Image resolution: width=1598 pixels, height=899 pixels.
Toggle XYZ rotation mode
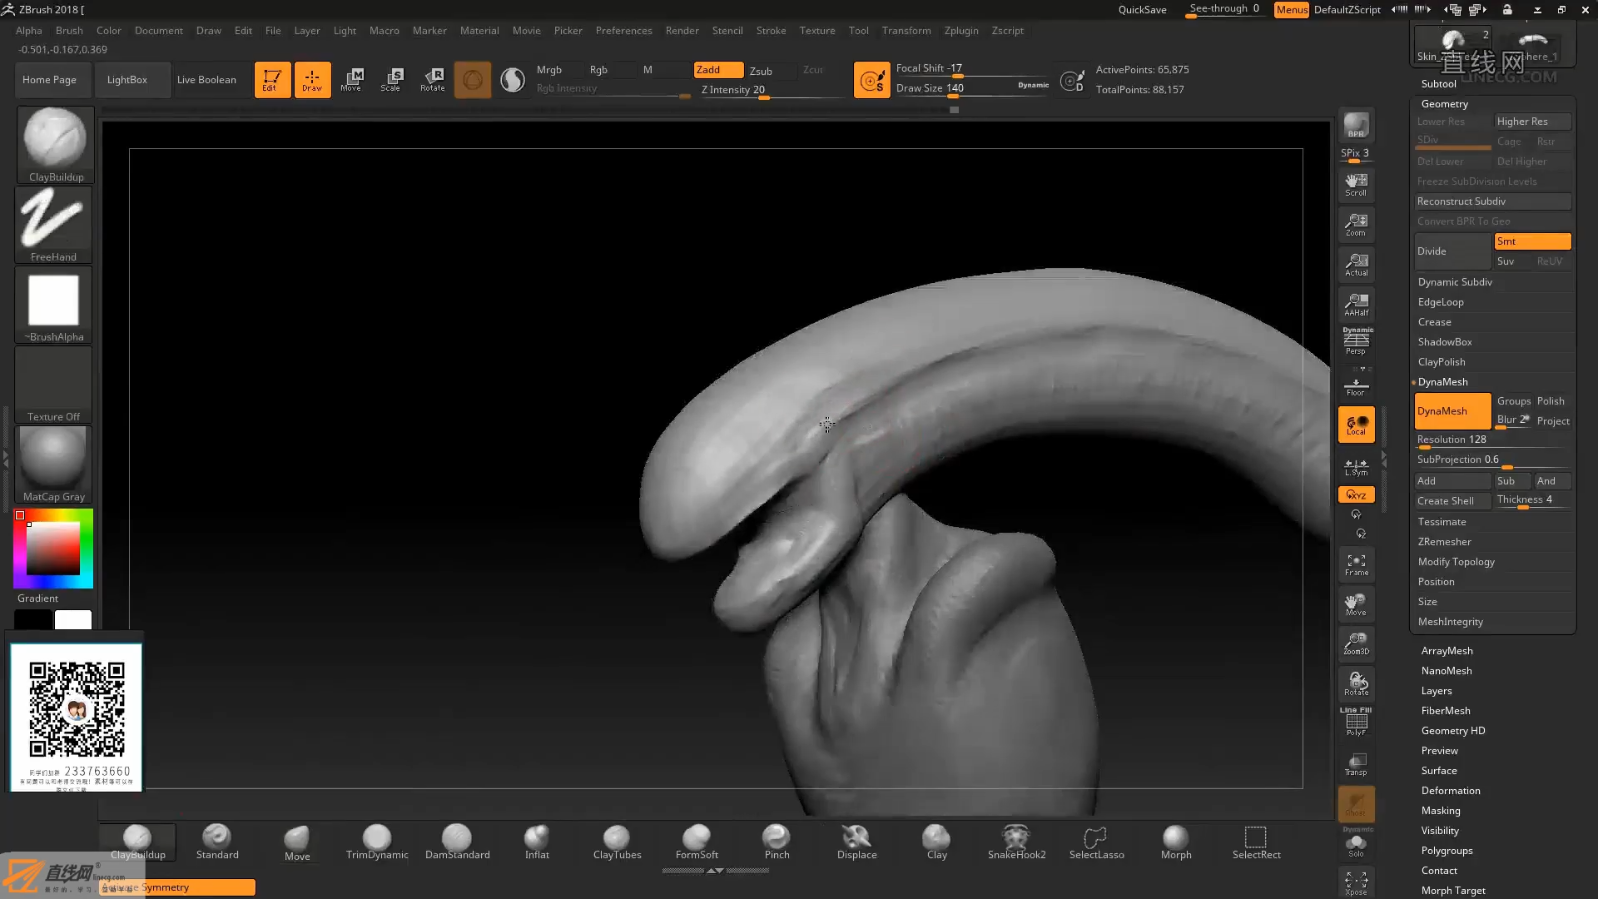pos(1356,495)
